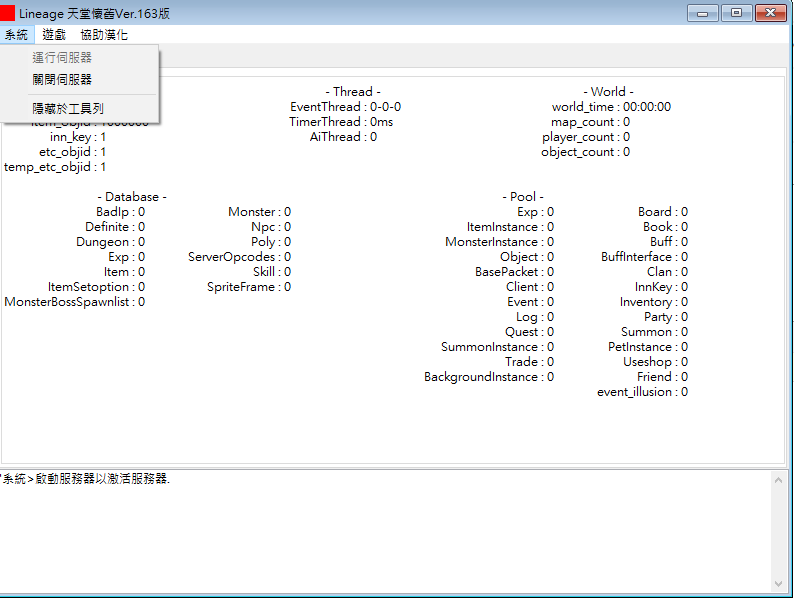This screenshot has height=601, width=794.
Task: Click the log scrollbar track
Action: click(x=778, y=532)
